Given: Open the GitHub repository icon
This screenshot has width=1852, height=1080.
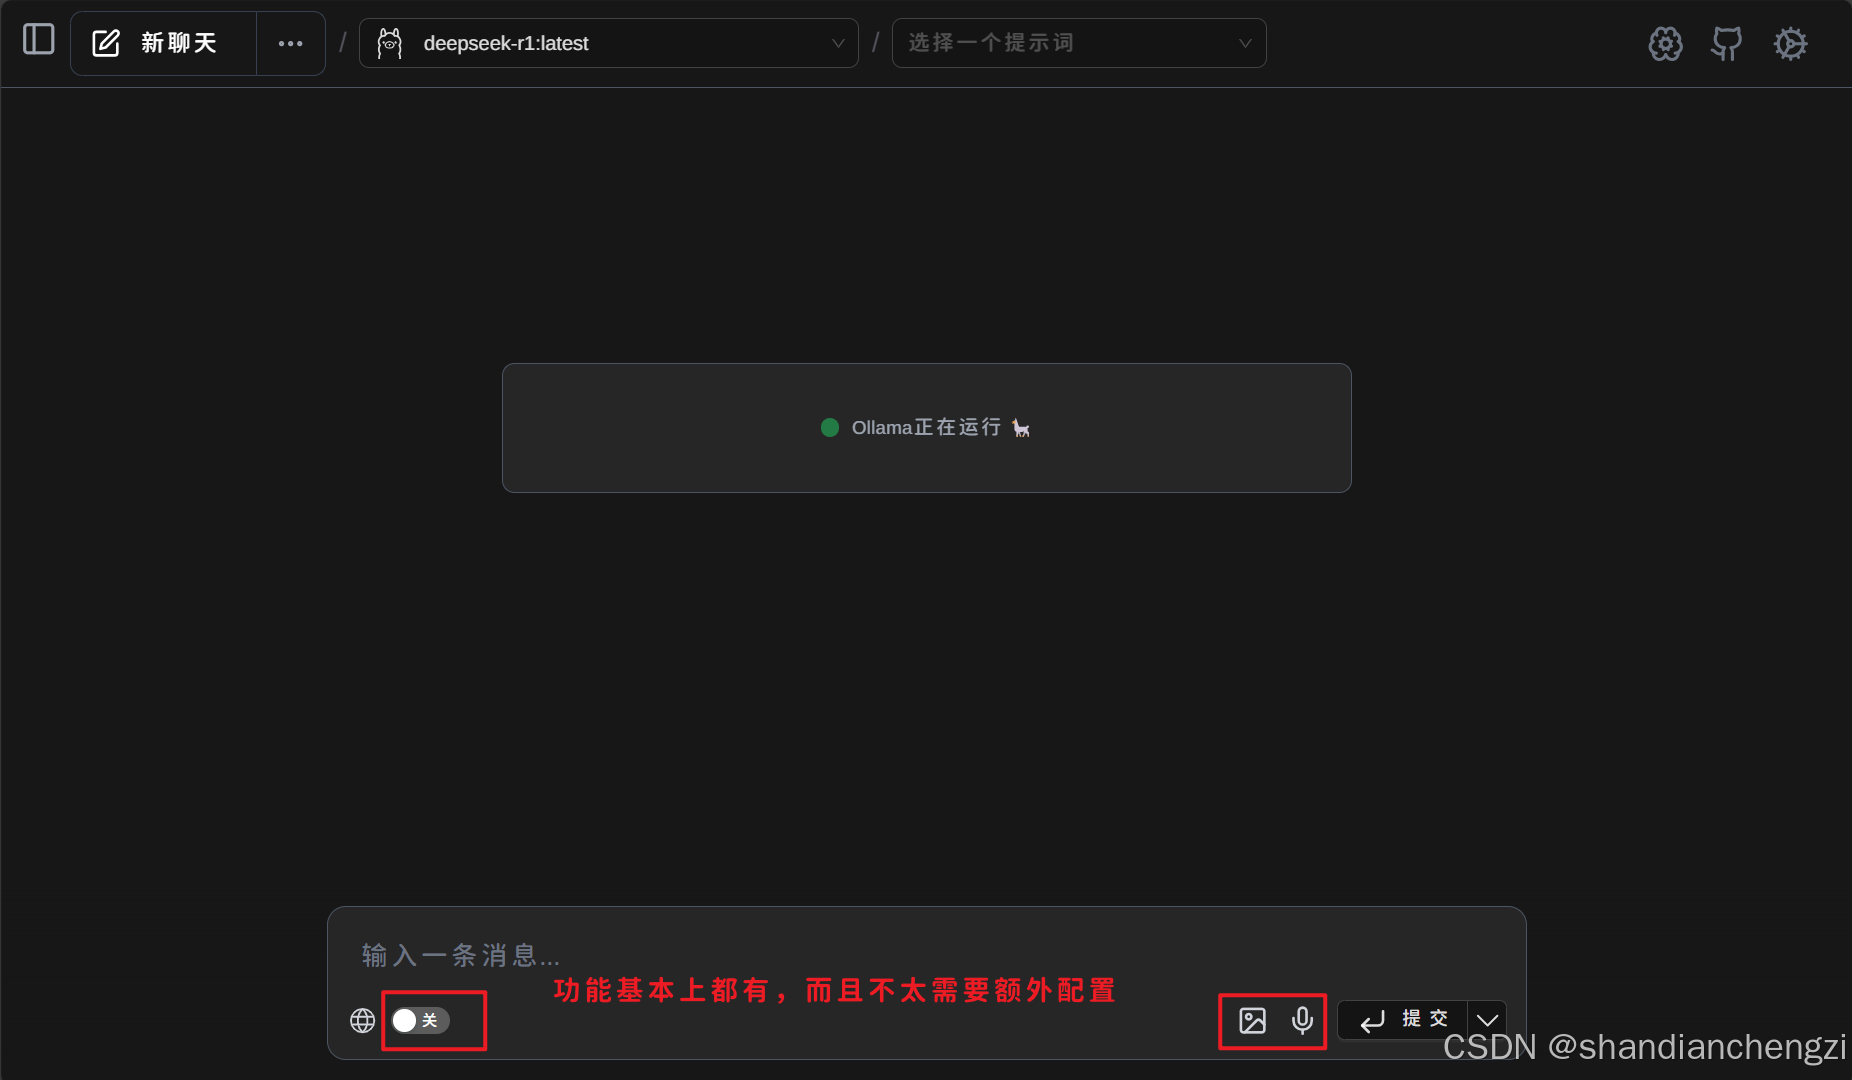Looking at the screenshot, I should pos(1727,43).
